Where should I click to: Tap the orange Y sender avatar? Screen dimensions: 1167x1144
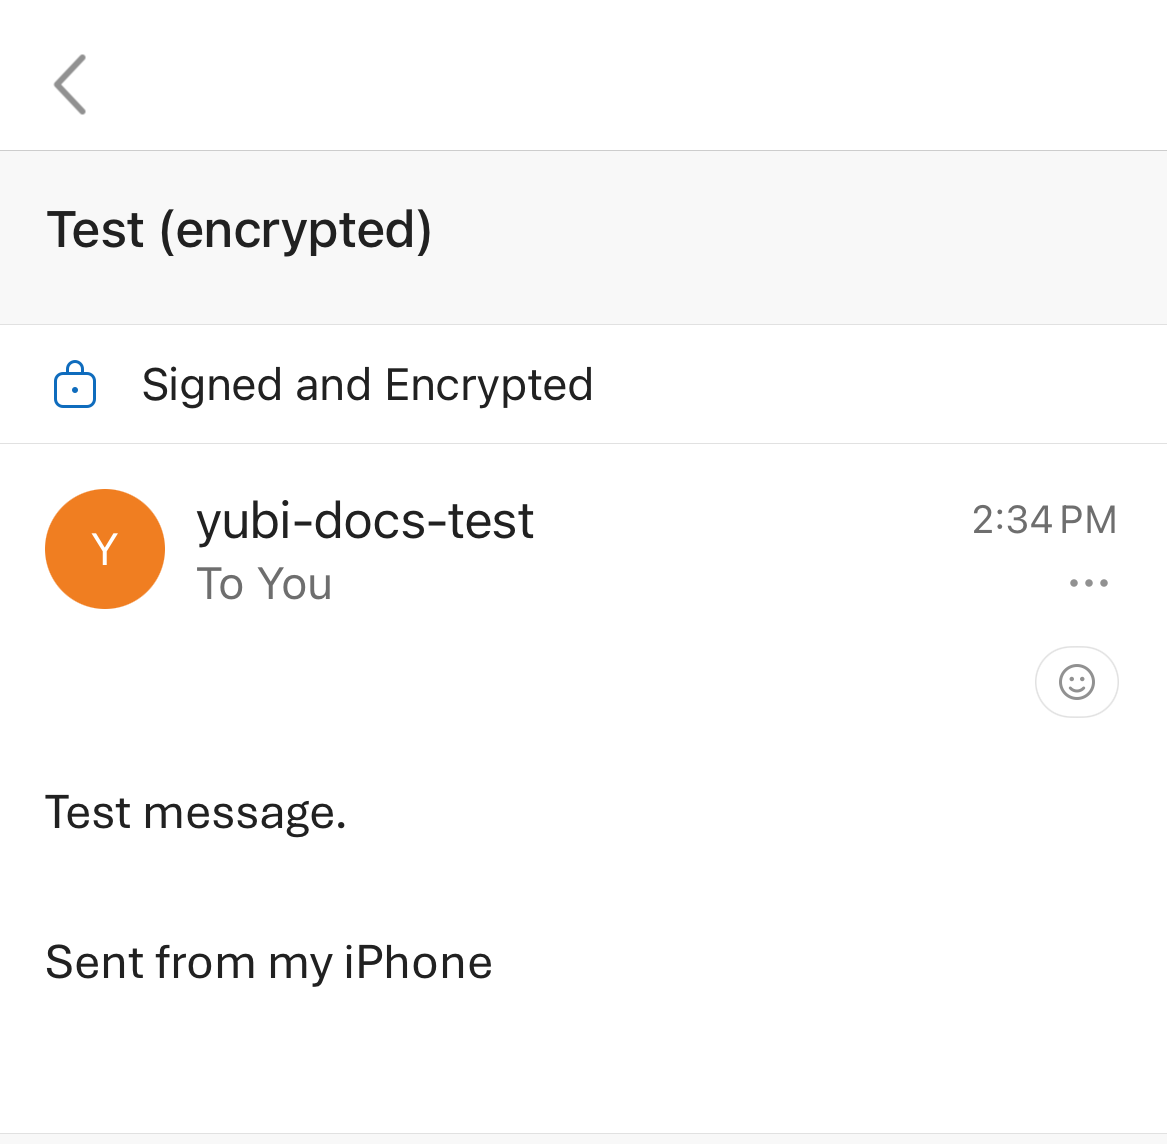coord(105,549)
